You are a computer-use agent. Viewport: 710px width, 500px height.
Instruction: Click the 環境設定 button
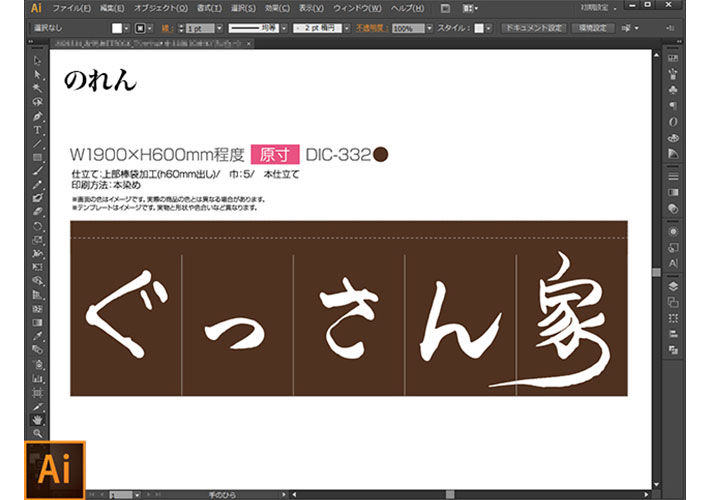click(x=593, y=28)
